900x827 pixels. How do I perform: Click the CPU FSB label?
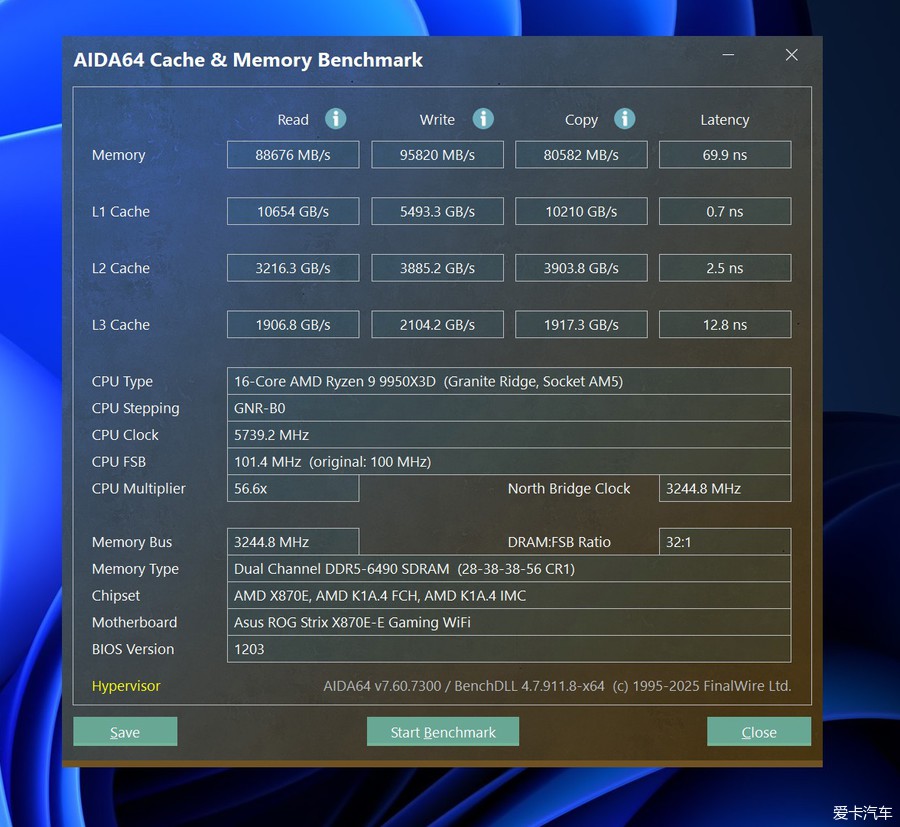[119, 461]
